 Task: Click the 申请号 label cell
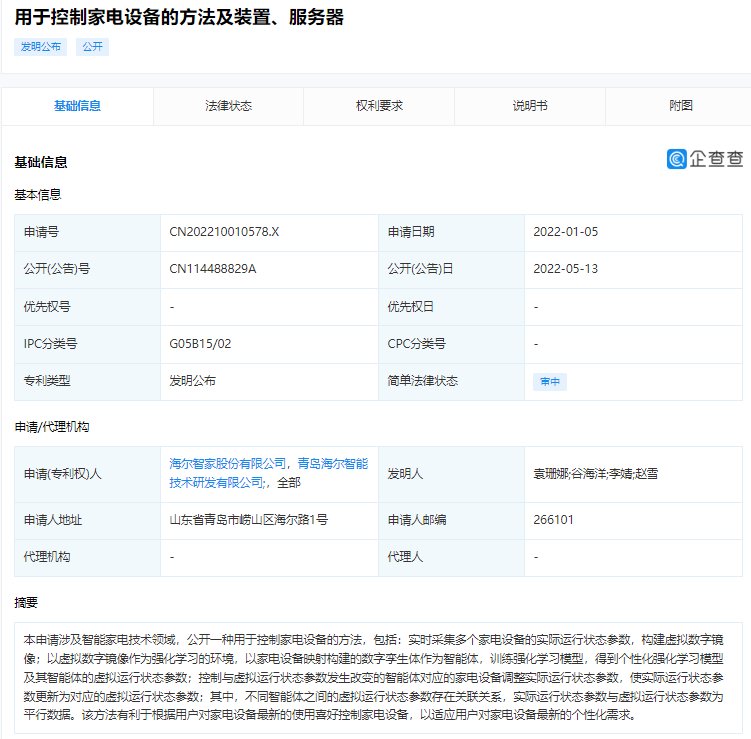point(88,233)
